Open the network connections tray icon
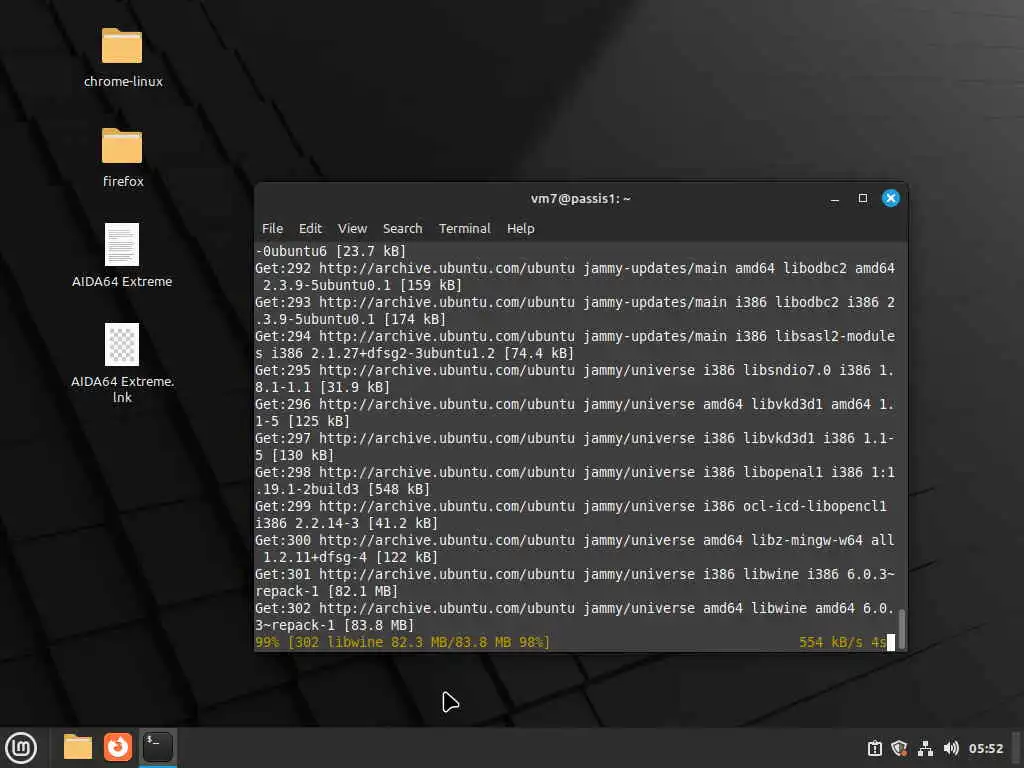This screenshot has height=768, width=1024. [925, 748]
